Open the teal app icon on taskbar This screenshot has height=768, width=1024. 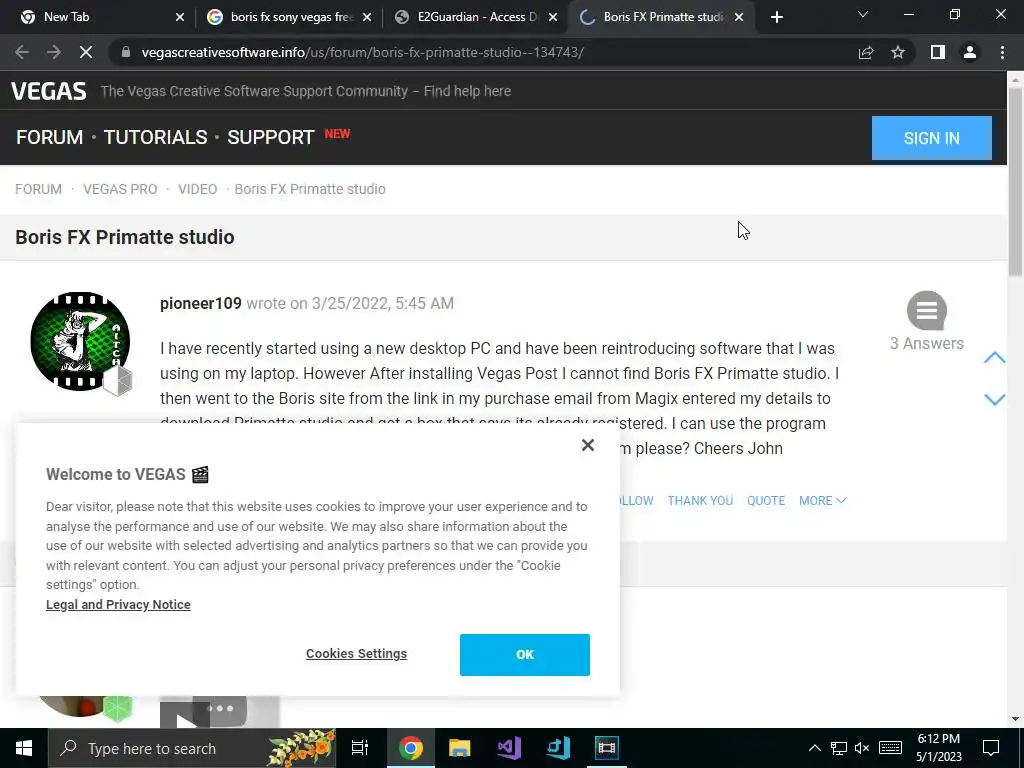[x=558, y=748]
